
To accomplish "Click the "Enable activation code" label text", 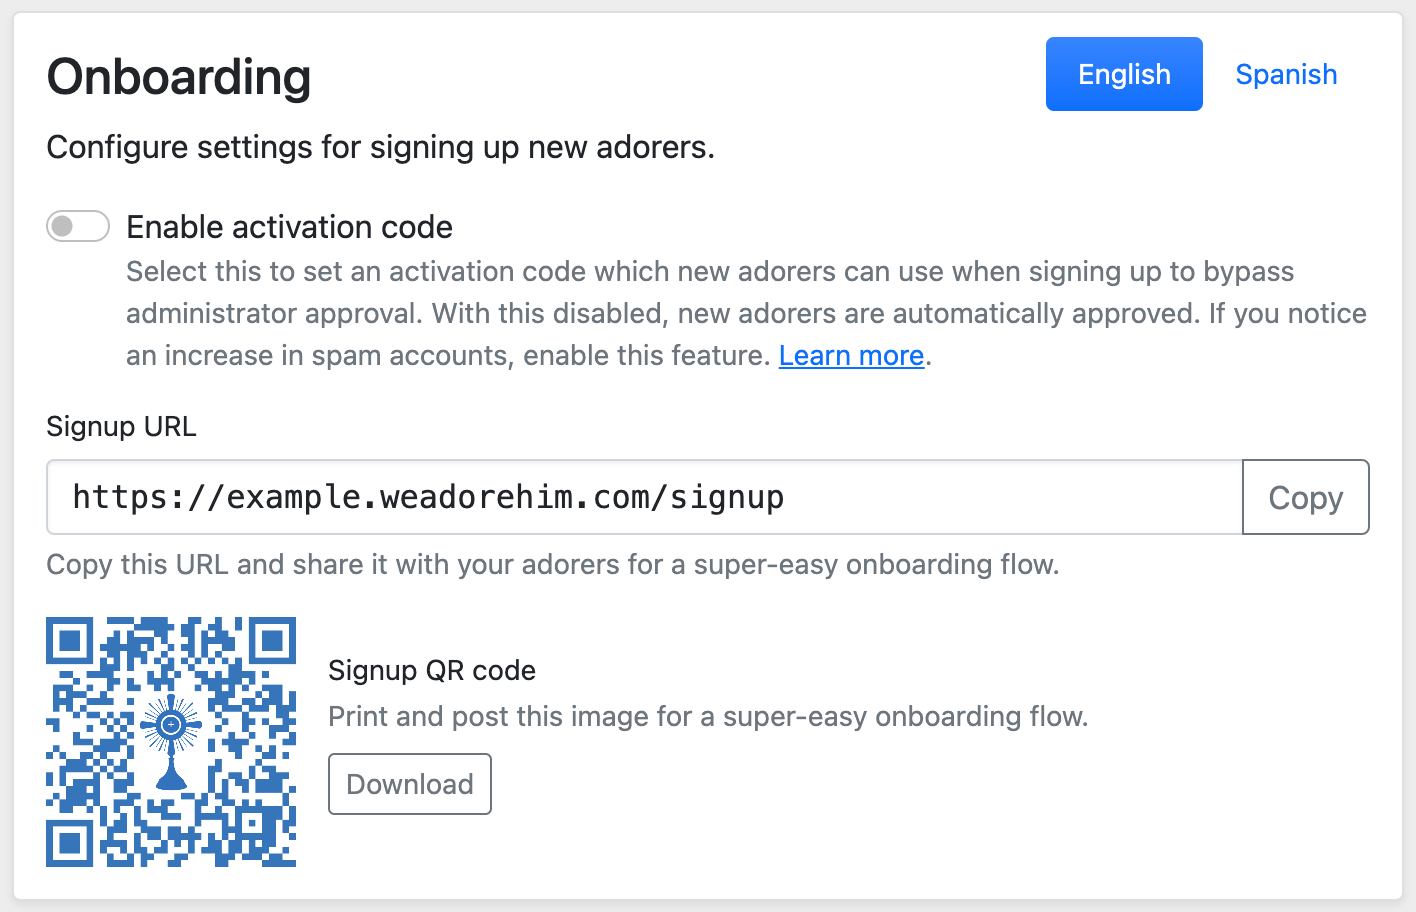I will pos(289,227).
